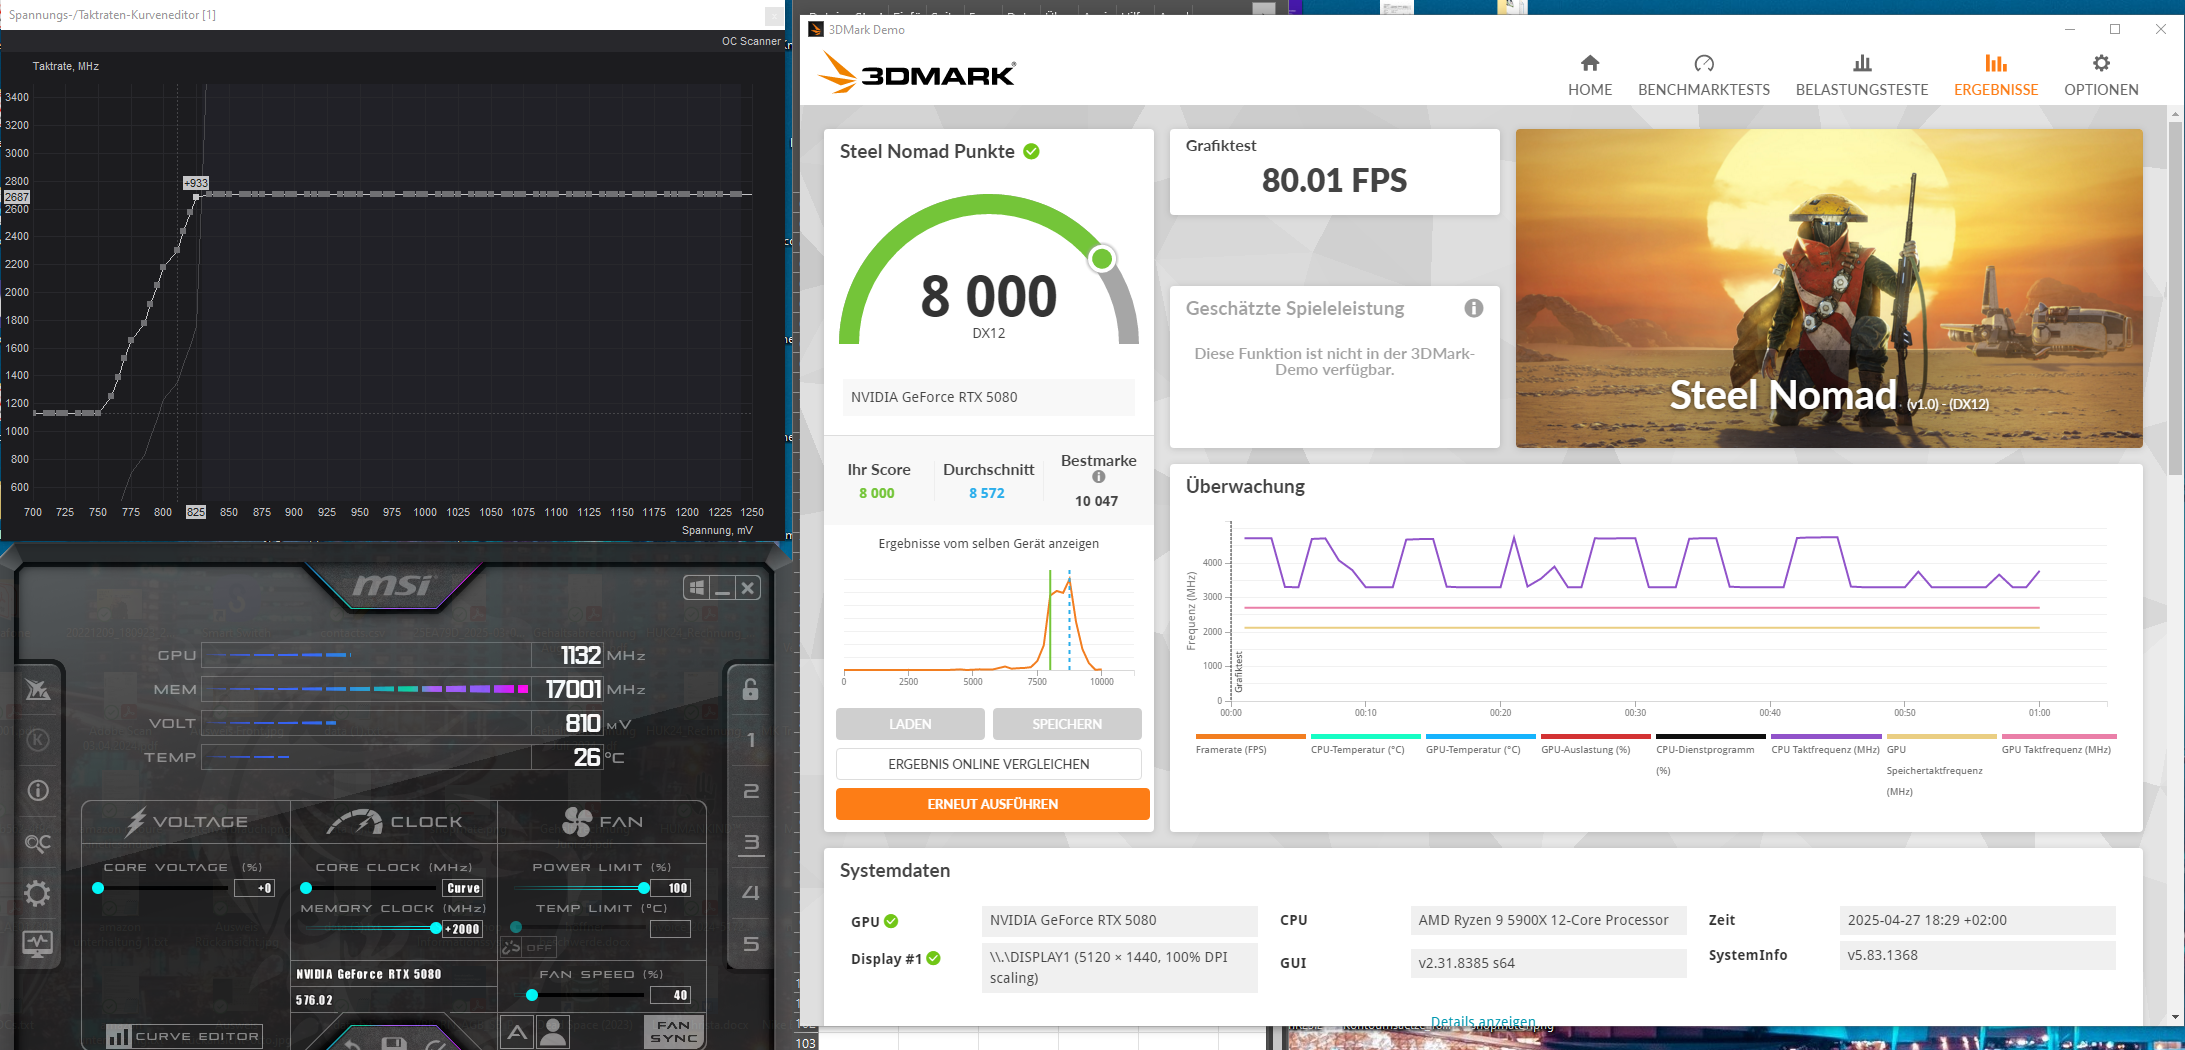Screen dimensions: 2185x1050
Task: Click the 3DMark vertical scrollbar thumb
Action: (2176, 298)
